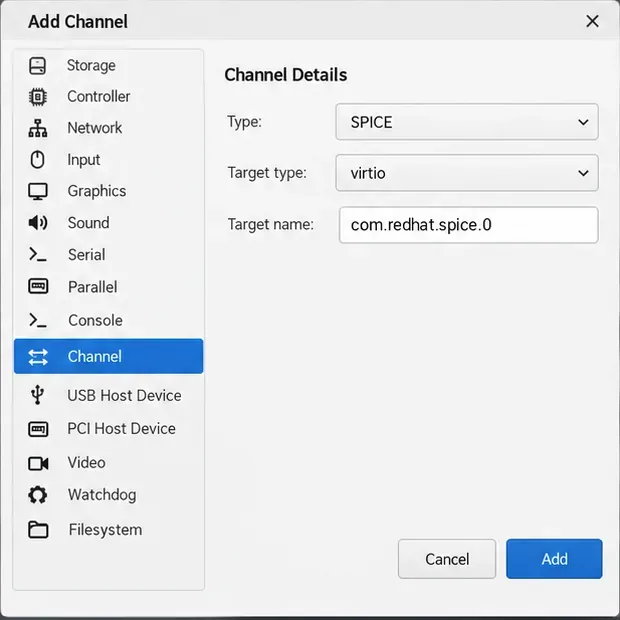Choose the Filesystem list entry
The height and width of the screenshot is (620, 620).
pyautogui.click(x=108, y=530)
